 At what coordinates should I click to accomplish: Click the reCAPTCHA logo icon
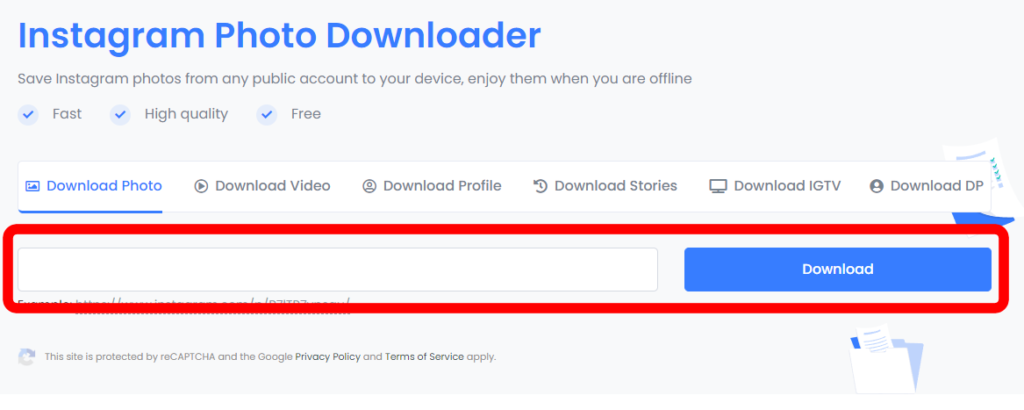27,357
